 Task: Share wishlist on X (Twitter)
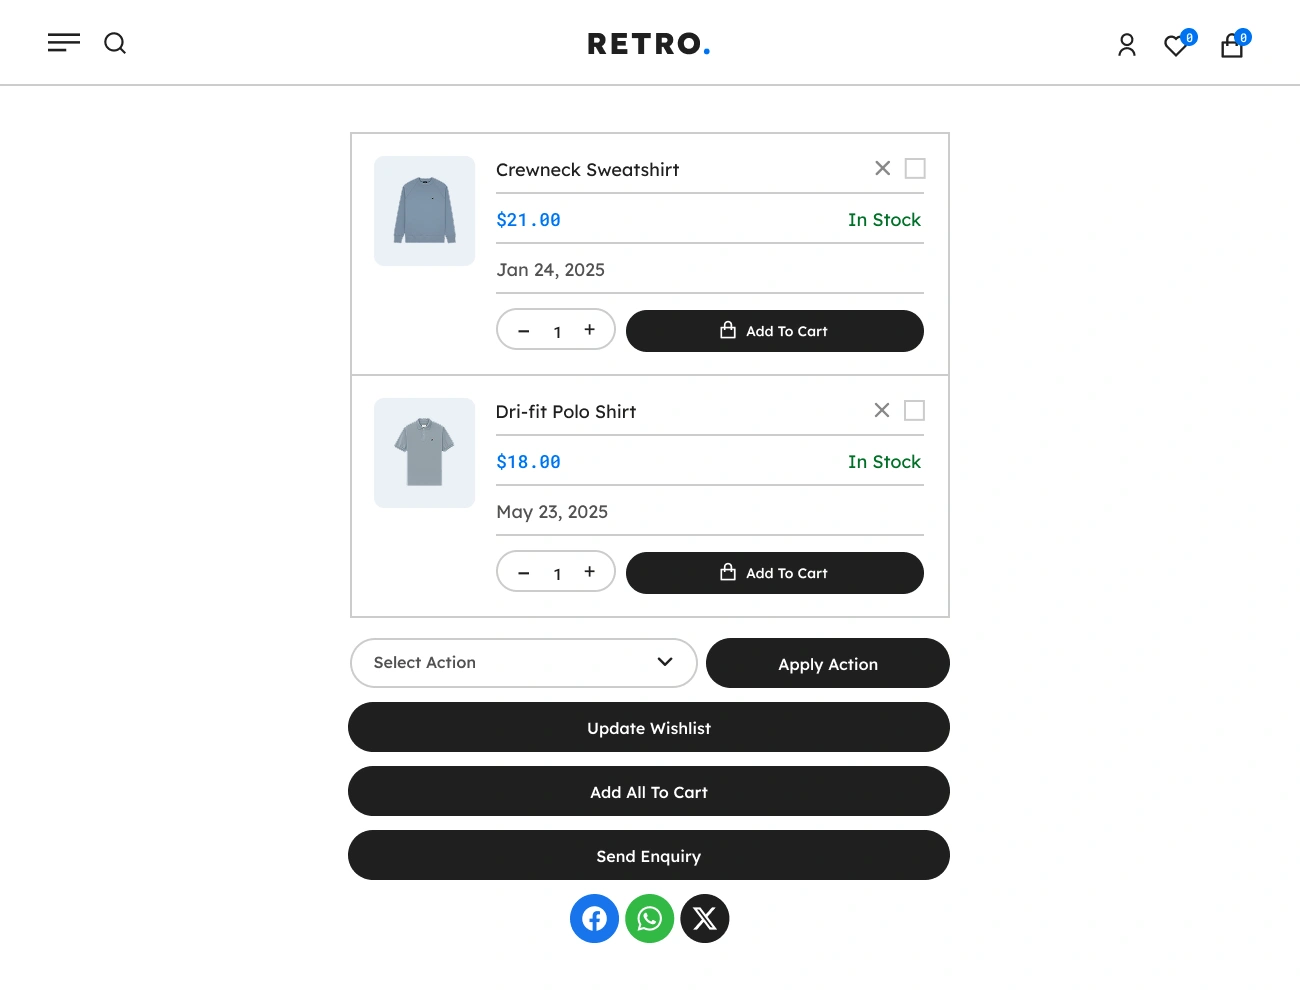point(705,918)
